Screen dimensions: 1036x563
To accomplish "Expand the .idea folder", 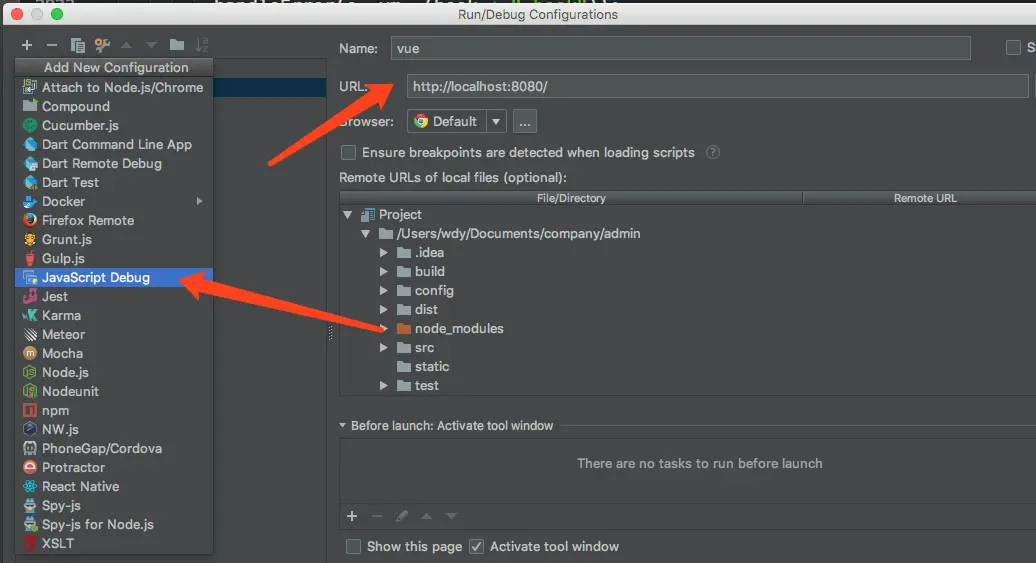I will coord(383,253).
